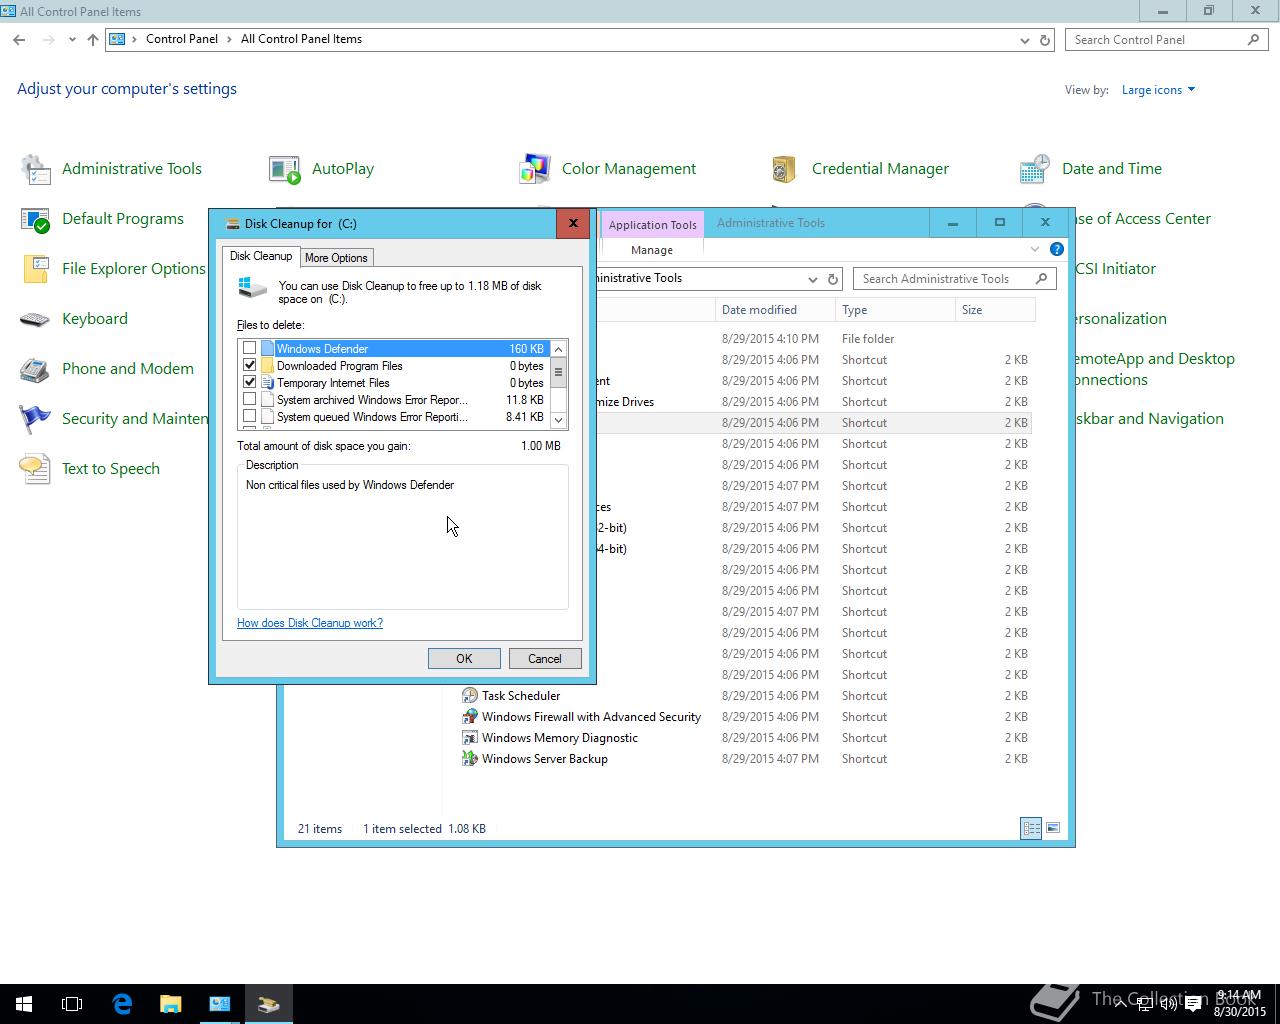Image resolution: width=1280 pixels, height=1024 pixels.
Task: Expand the ribbon in Administrative Tools window
Action: coord(1034,249)
